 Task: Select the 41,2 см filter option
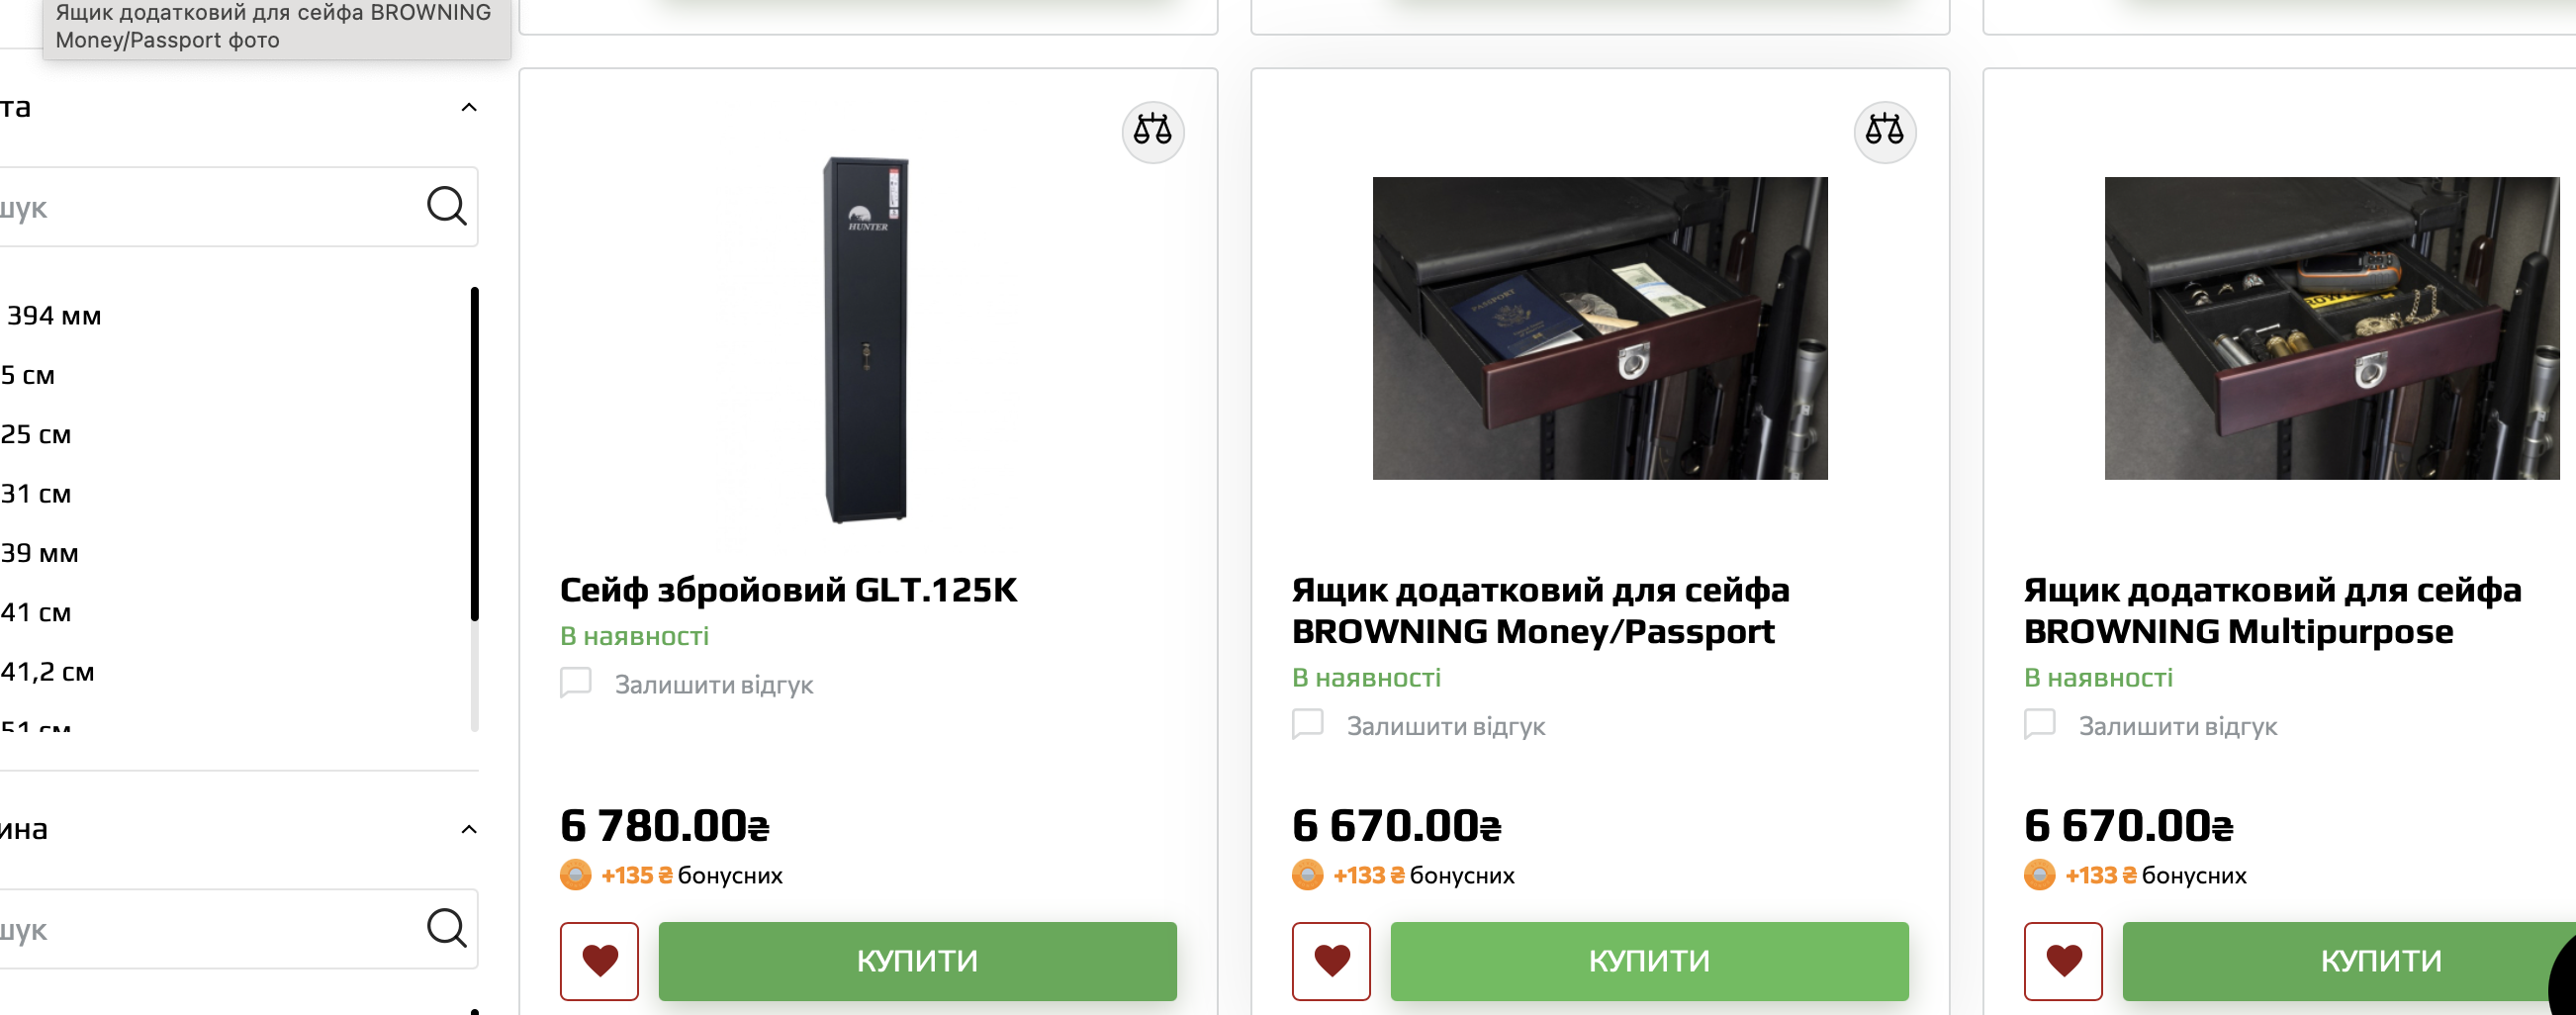tap(48, 672)
